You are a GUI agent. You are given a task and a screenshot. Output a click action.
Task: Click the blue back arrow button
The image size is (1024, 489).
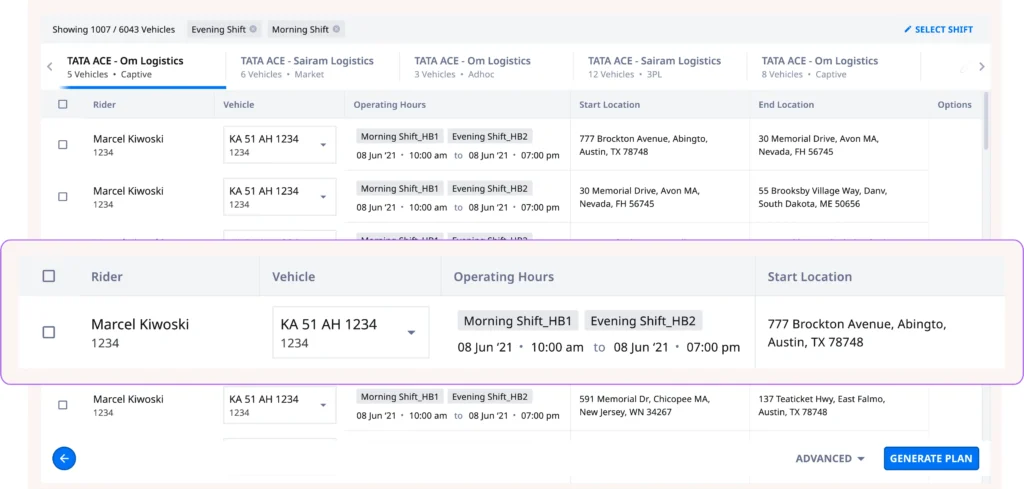pos(64,458)
